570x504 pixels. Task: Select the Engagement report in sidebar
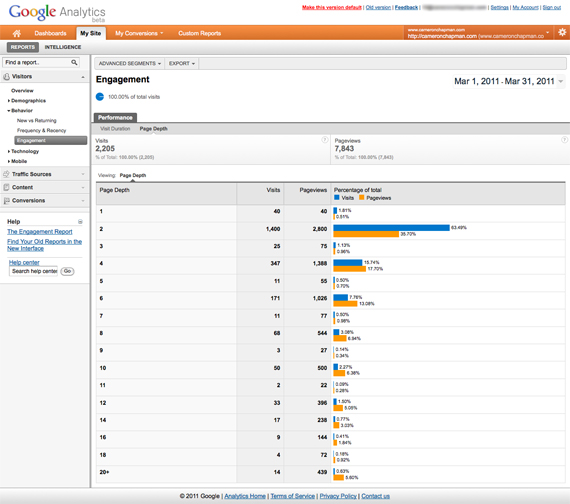pyautogui.click(x=51, y=140)
